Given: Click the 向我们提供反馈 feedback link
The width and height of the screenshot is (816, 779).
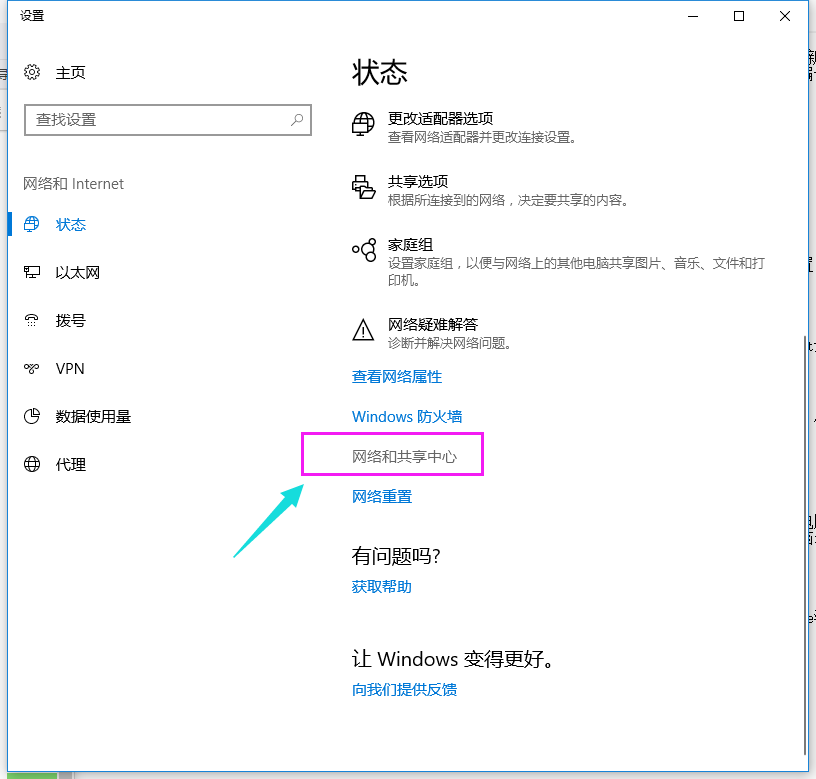Looking at the screenshot, I should coord(404,689).
